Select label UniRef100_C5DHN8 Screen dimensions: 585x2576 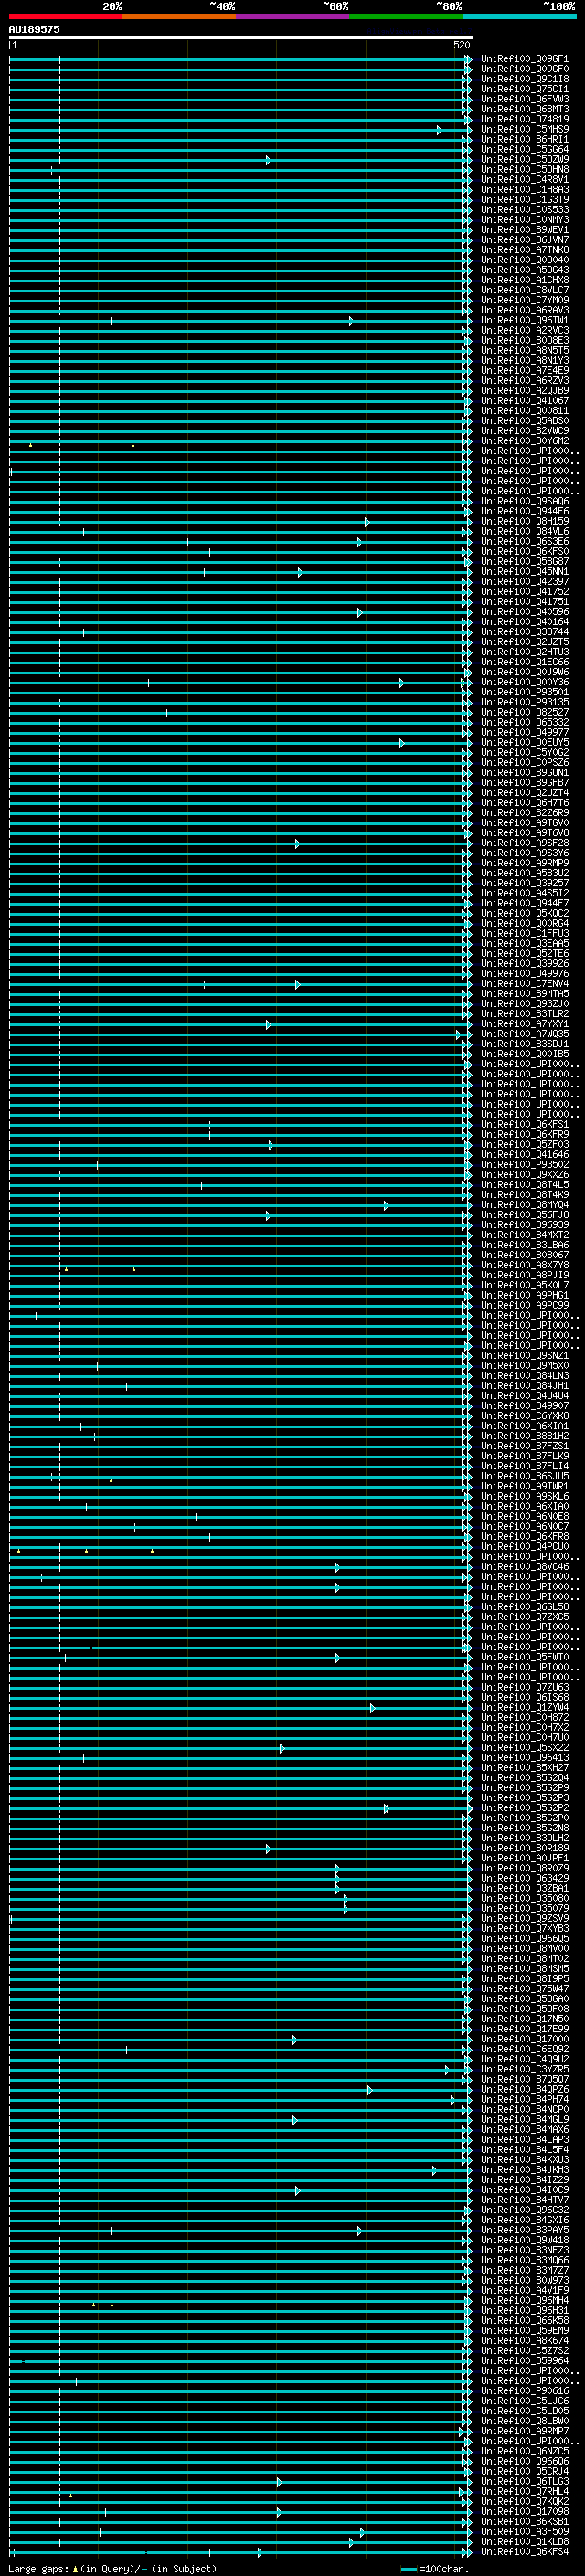pos(524,169)
